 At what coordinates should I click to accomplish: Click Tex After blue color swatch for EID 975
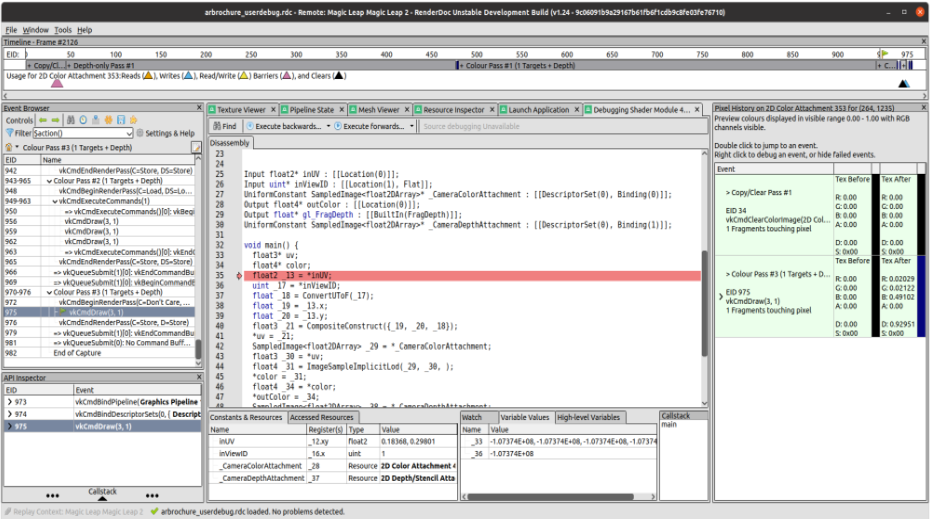[920, 296]
